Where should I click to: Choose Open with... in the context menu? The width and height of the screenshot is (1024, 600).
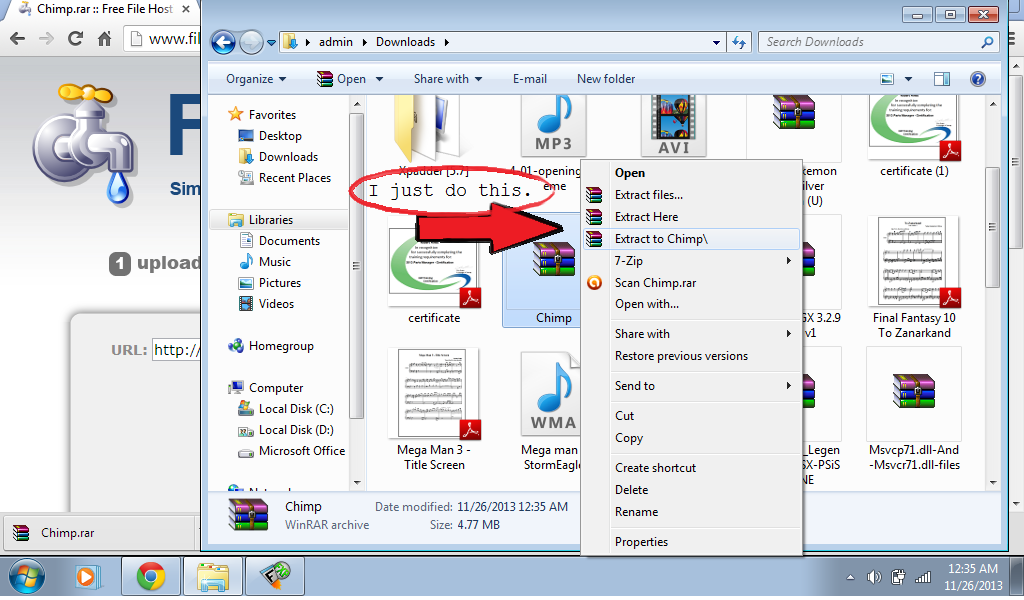point(692,304)
